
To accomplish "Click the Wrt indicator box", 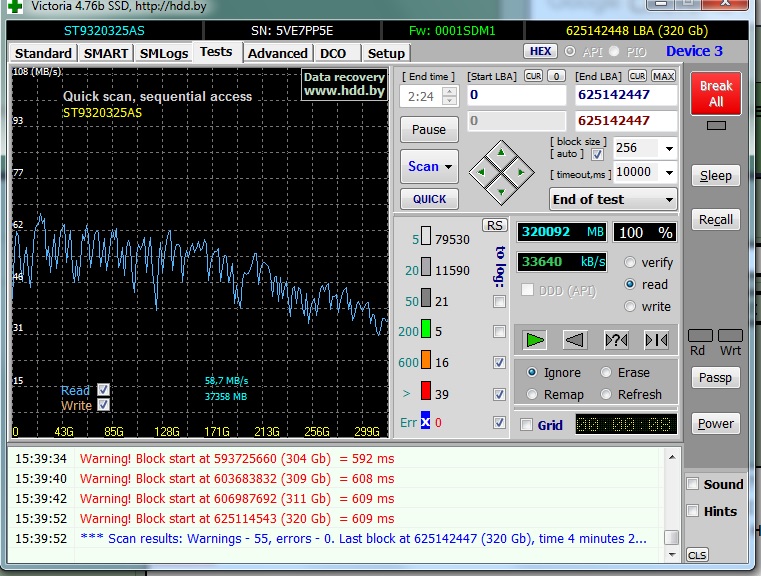I will [730, 335].
